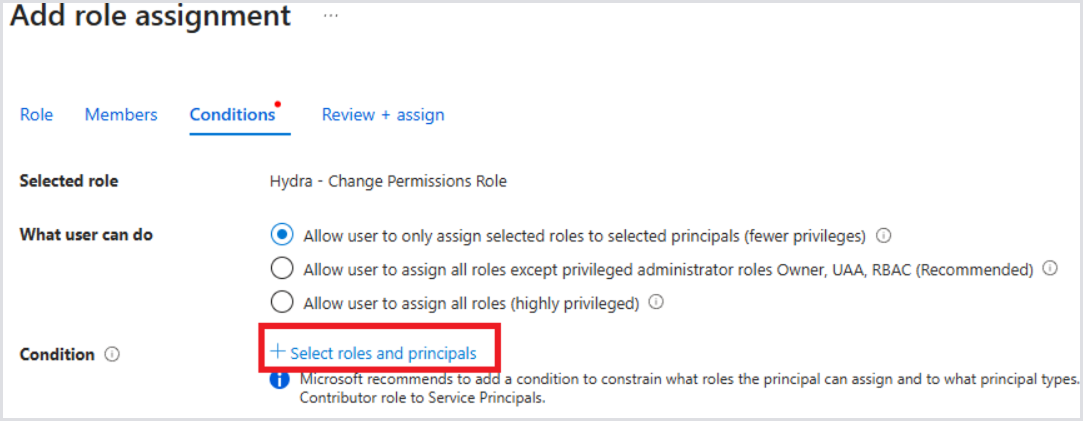Click the Hydra - Change Permissions Role text
Viewport: 1083px width, 421px height.
388,181
